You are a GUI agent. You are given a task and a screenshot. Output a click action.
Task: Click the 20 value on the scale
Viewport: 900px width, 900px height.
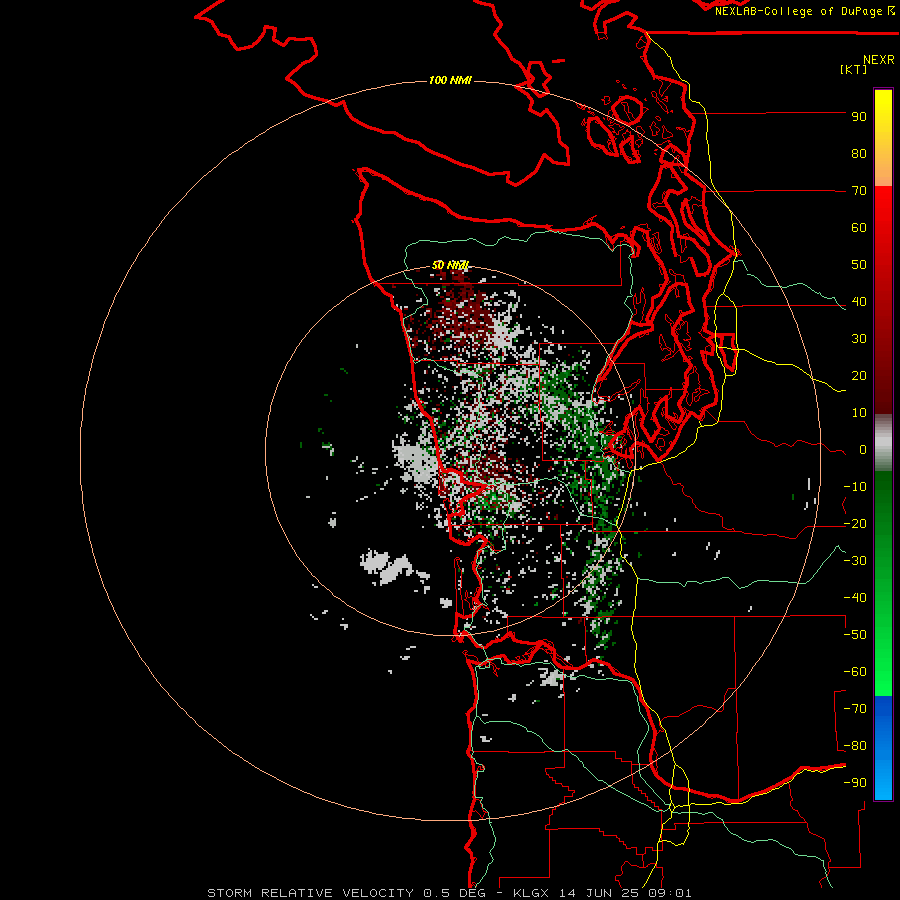click(x=859, y=376)
